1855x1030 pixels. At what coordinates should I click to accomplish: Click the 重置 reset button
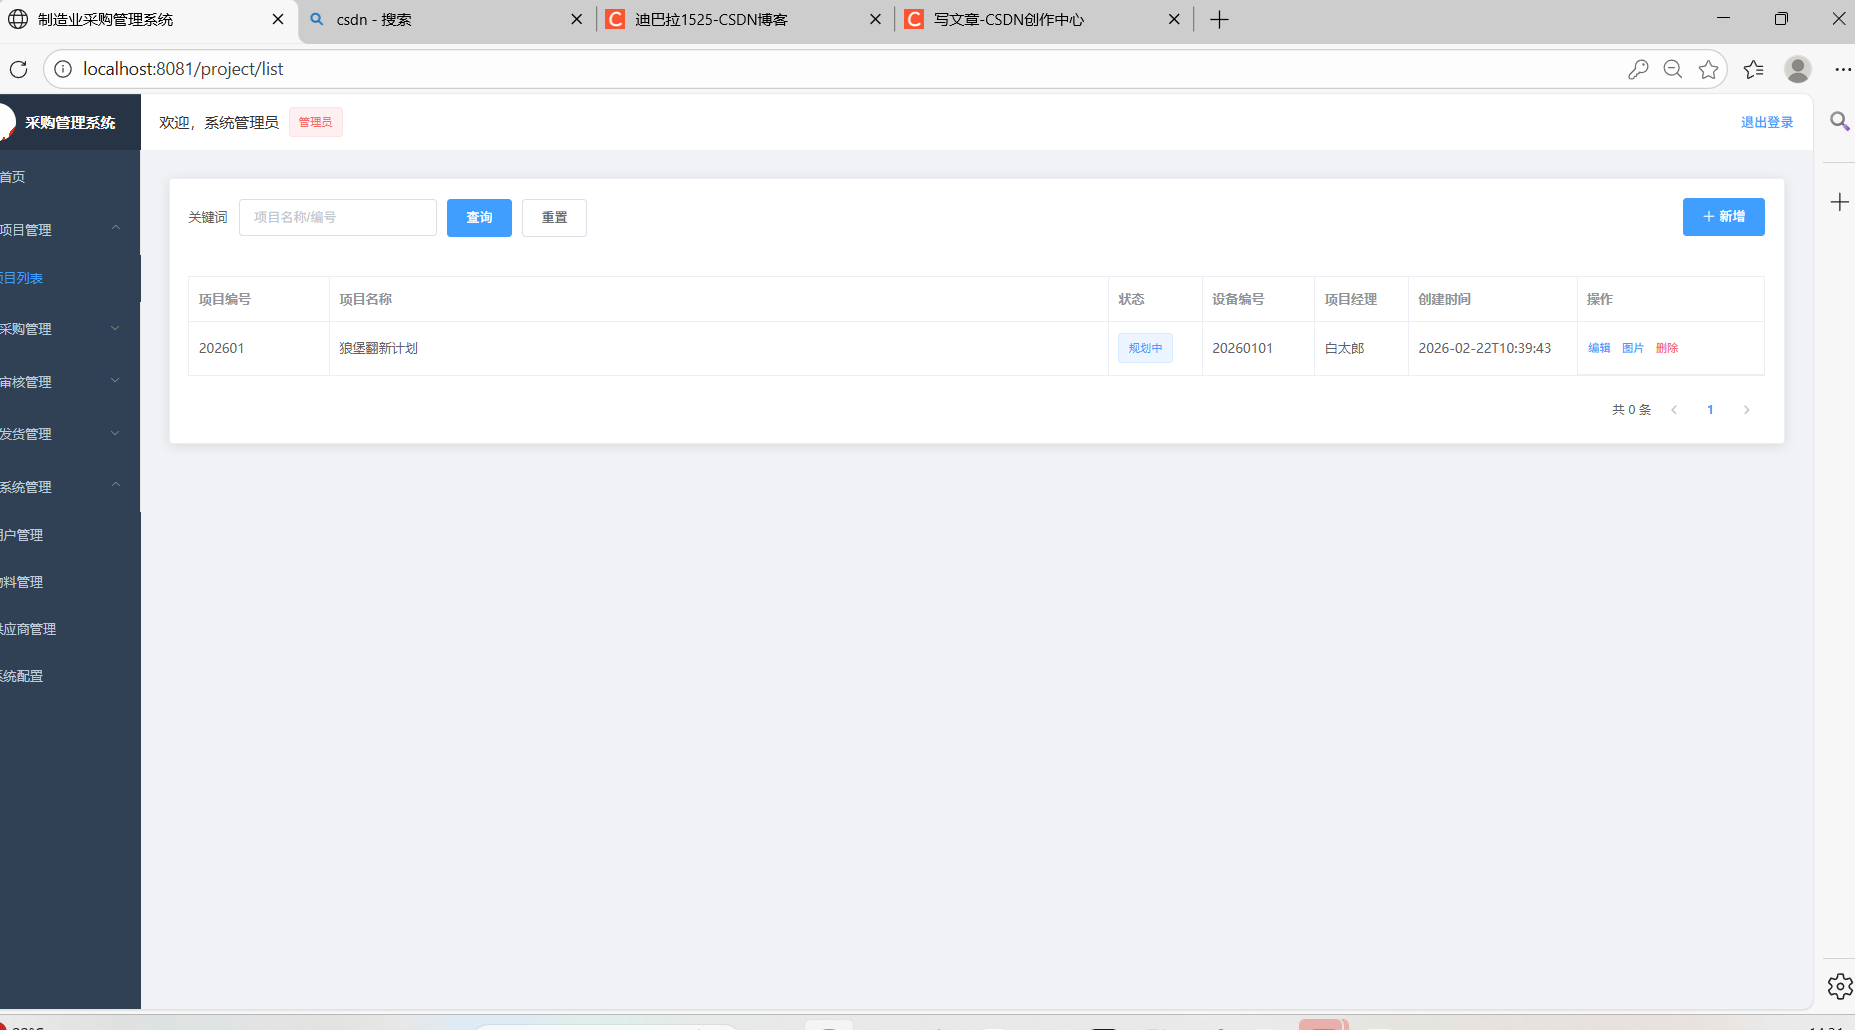click(554, 217)
